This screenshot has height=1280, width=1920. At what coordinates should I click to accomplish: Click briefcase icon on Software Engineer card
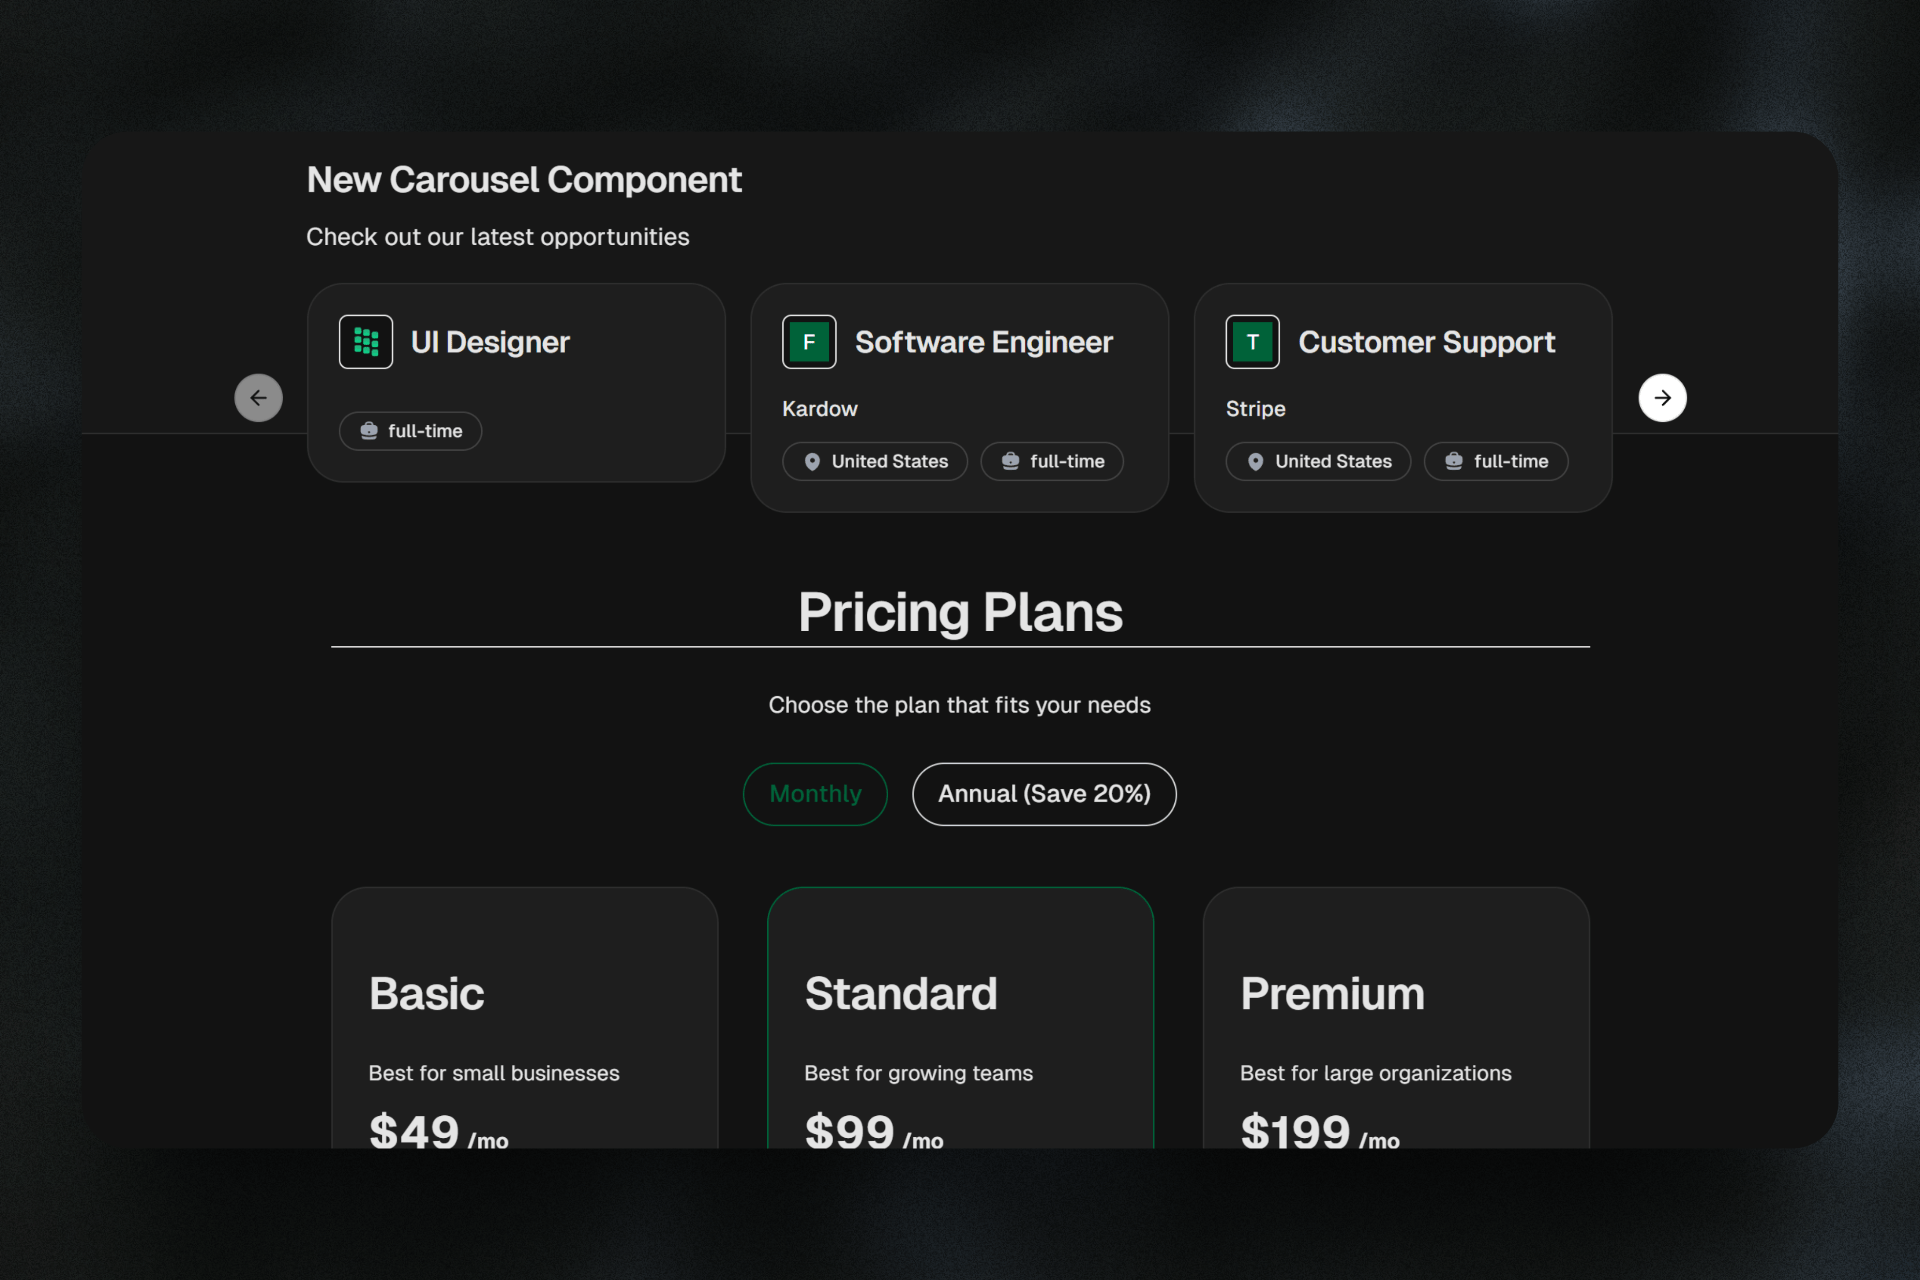click(x=1011, y=461)
